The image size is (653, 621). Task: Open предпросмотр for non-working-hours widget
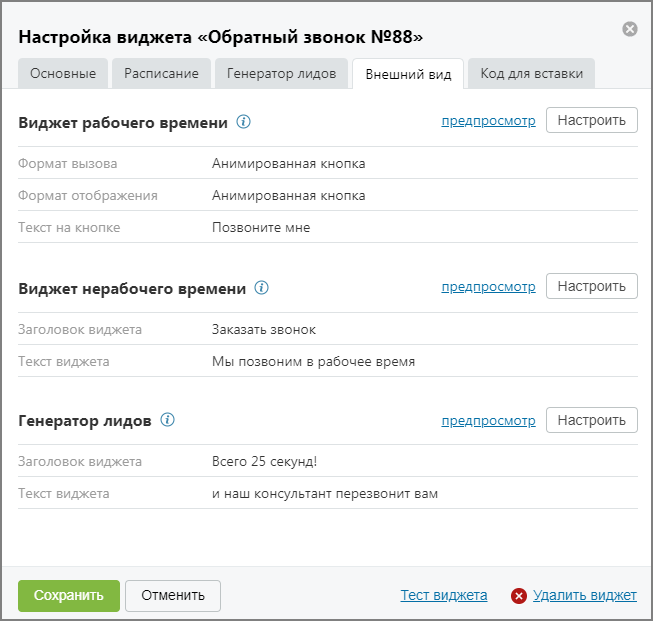pos(489,286)
